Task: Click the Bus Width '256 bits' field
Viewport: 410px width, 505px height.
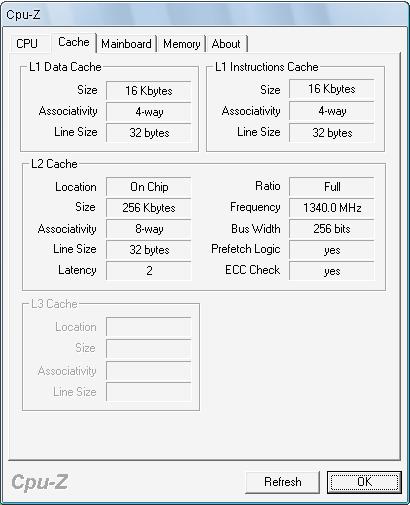Action: 332,229
